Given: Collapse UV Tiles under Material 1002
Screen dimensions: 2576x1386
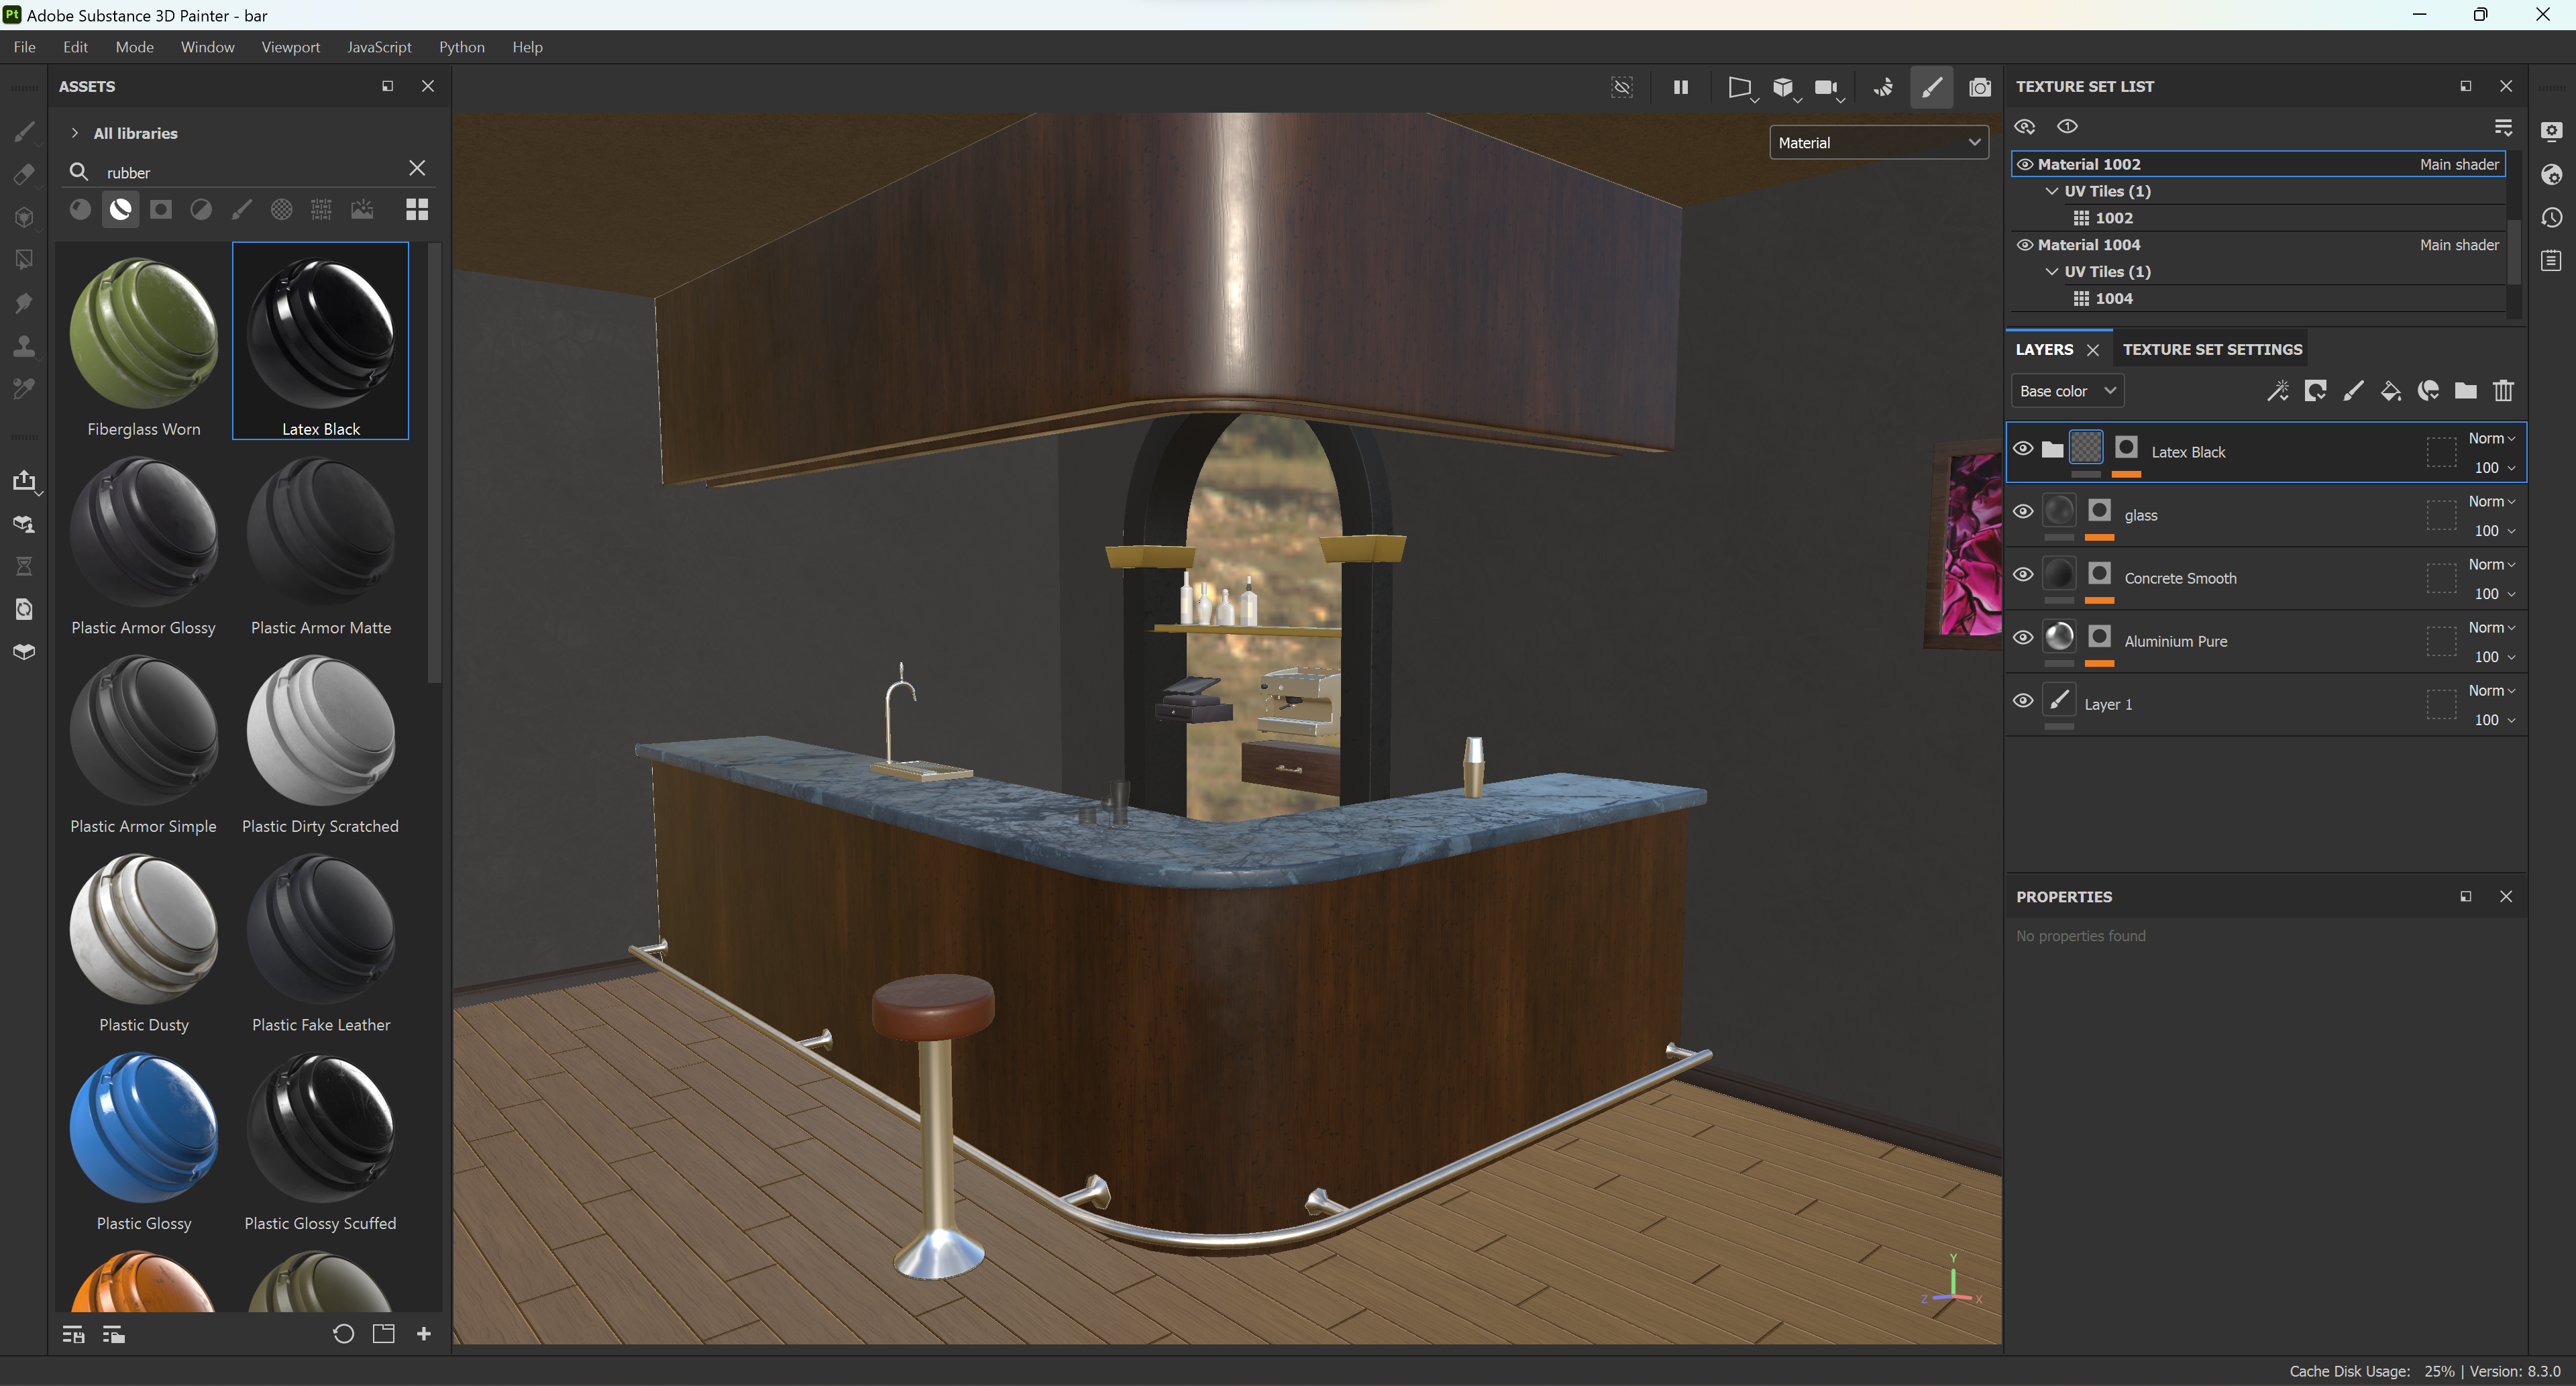Looking at the screenshot, I should (x=2052, y=191).
